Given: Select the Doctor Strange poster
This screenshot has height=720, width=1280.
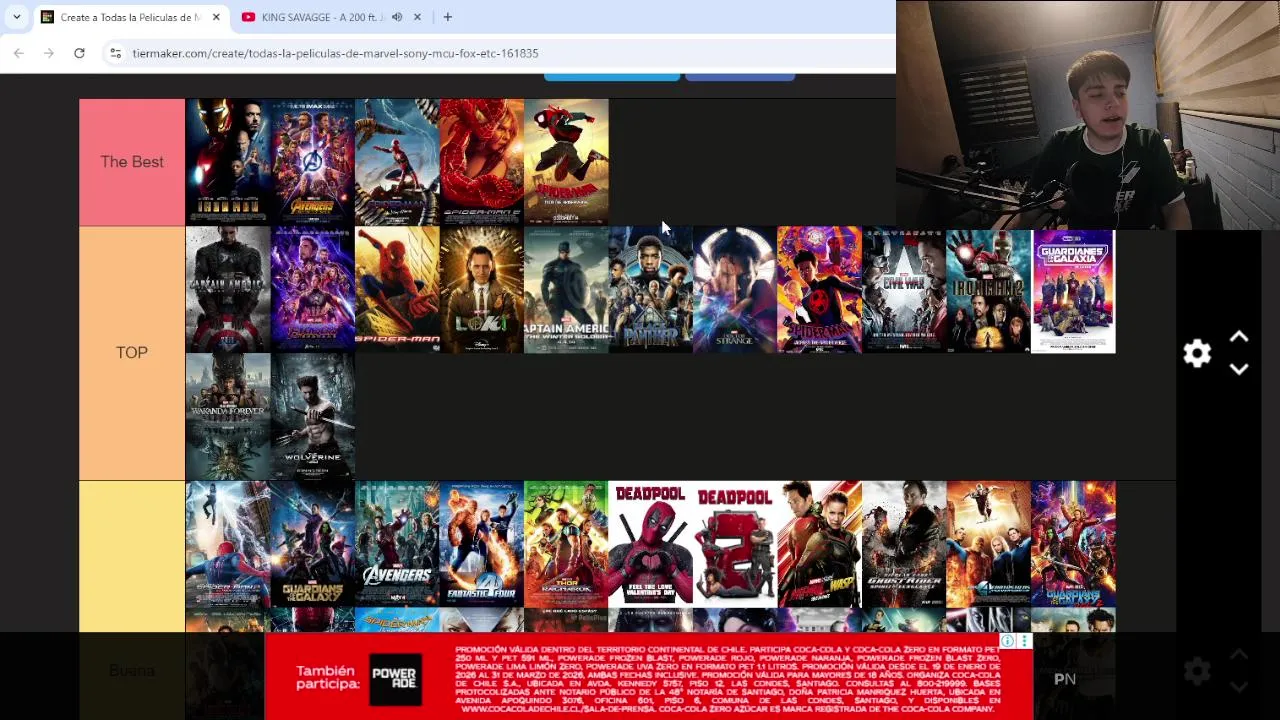Looking at the screenshot, I should 735,290.
